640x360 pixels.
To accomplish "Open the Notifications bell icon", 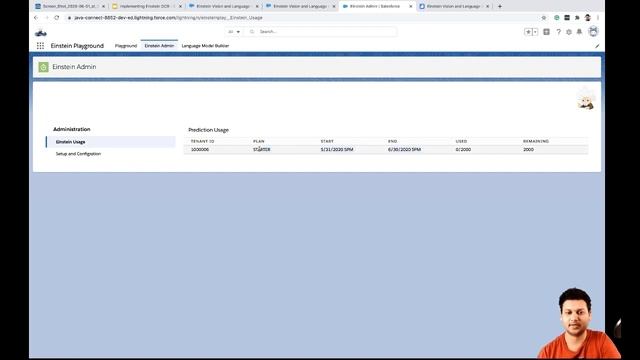I will click(x=579, y=32).
